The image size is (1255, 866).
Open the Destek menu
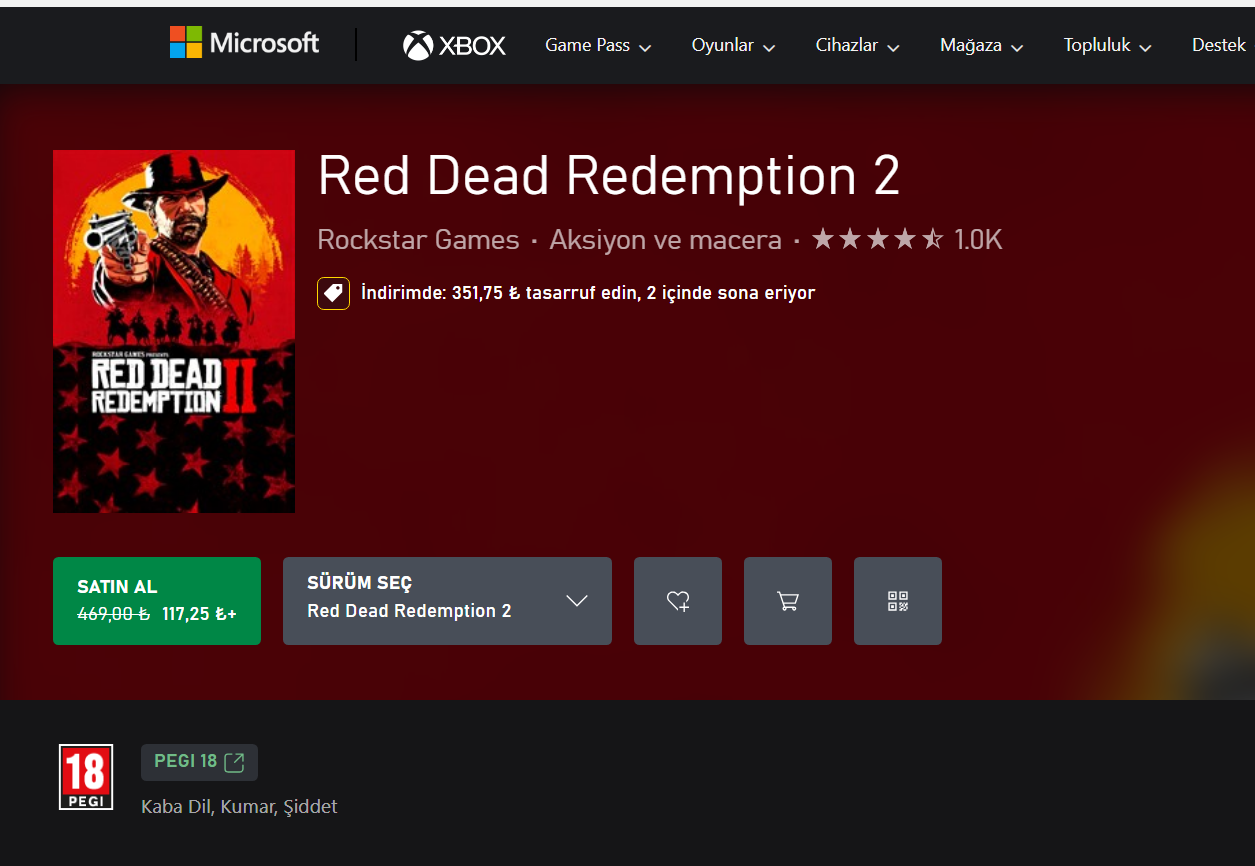(1219, 46)
